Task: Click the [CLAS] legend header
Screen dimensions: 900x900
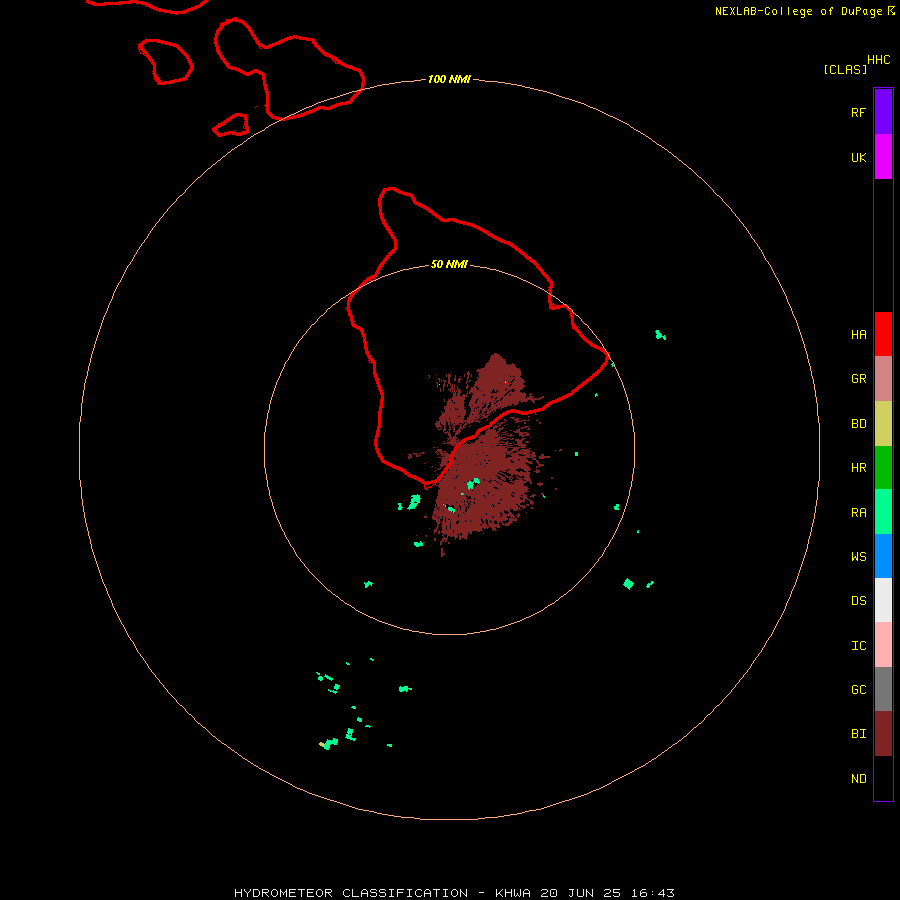Action: [845, 69]
